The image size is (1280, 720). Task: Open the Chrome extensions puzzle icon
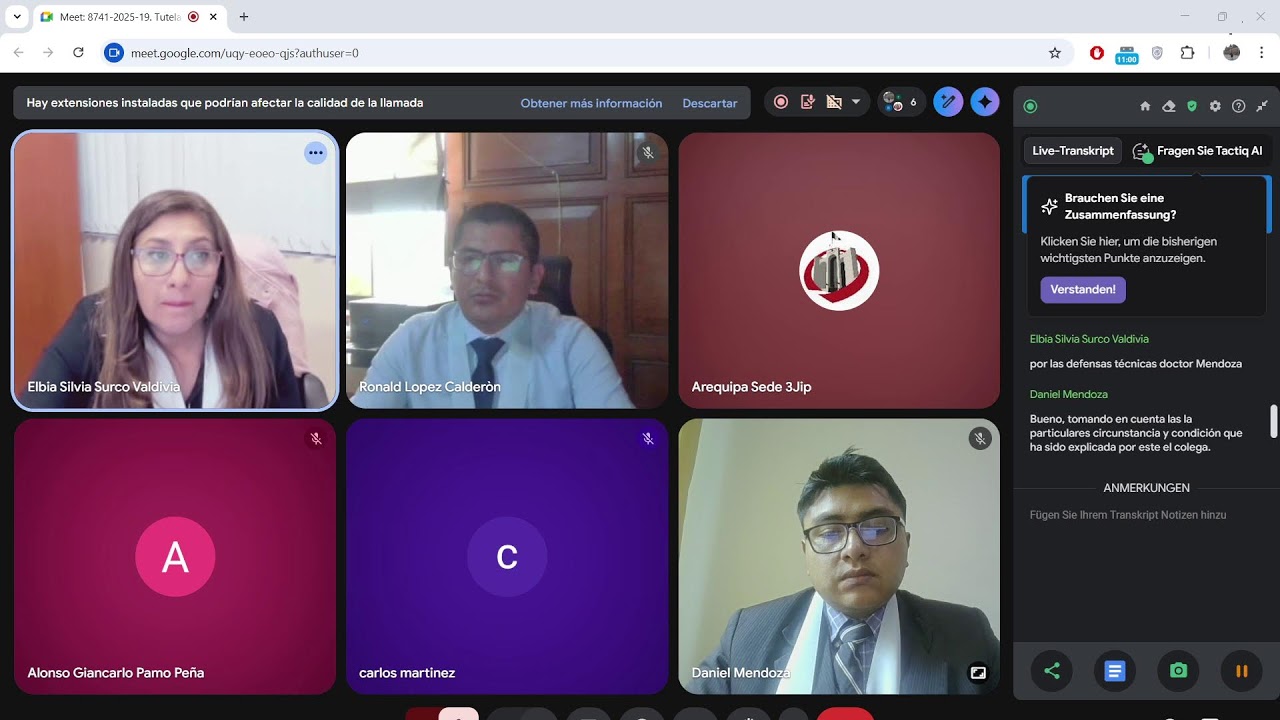pos(1187,53)
